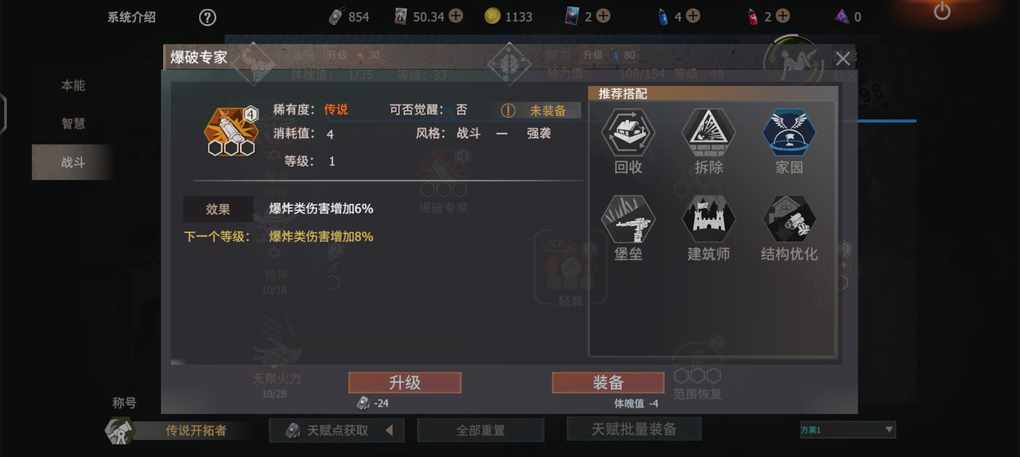
Task: Add currency next to 50.34
Action: pos(456,16)
